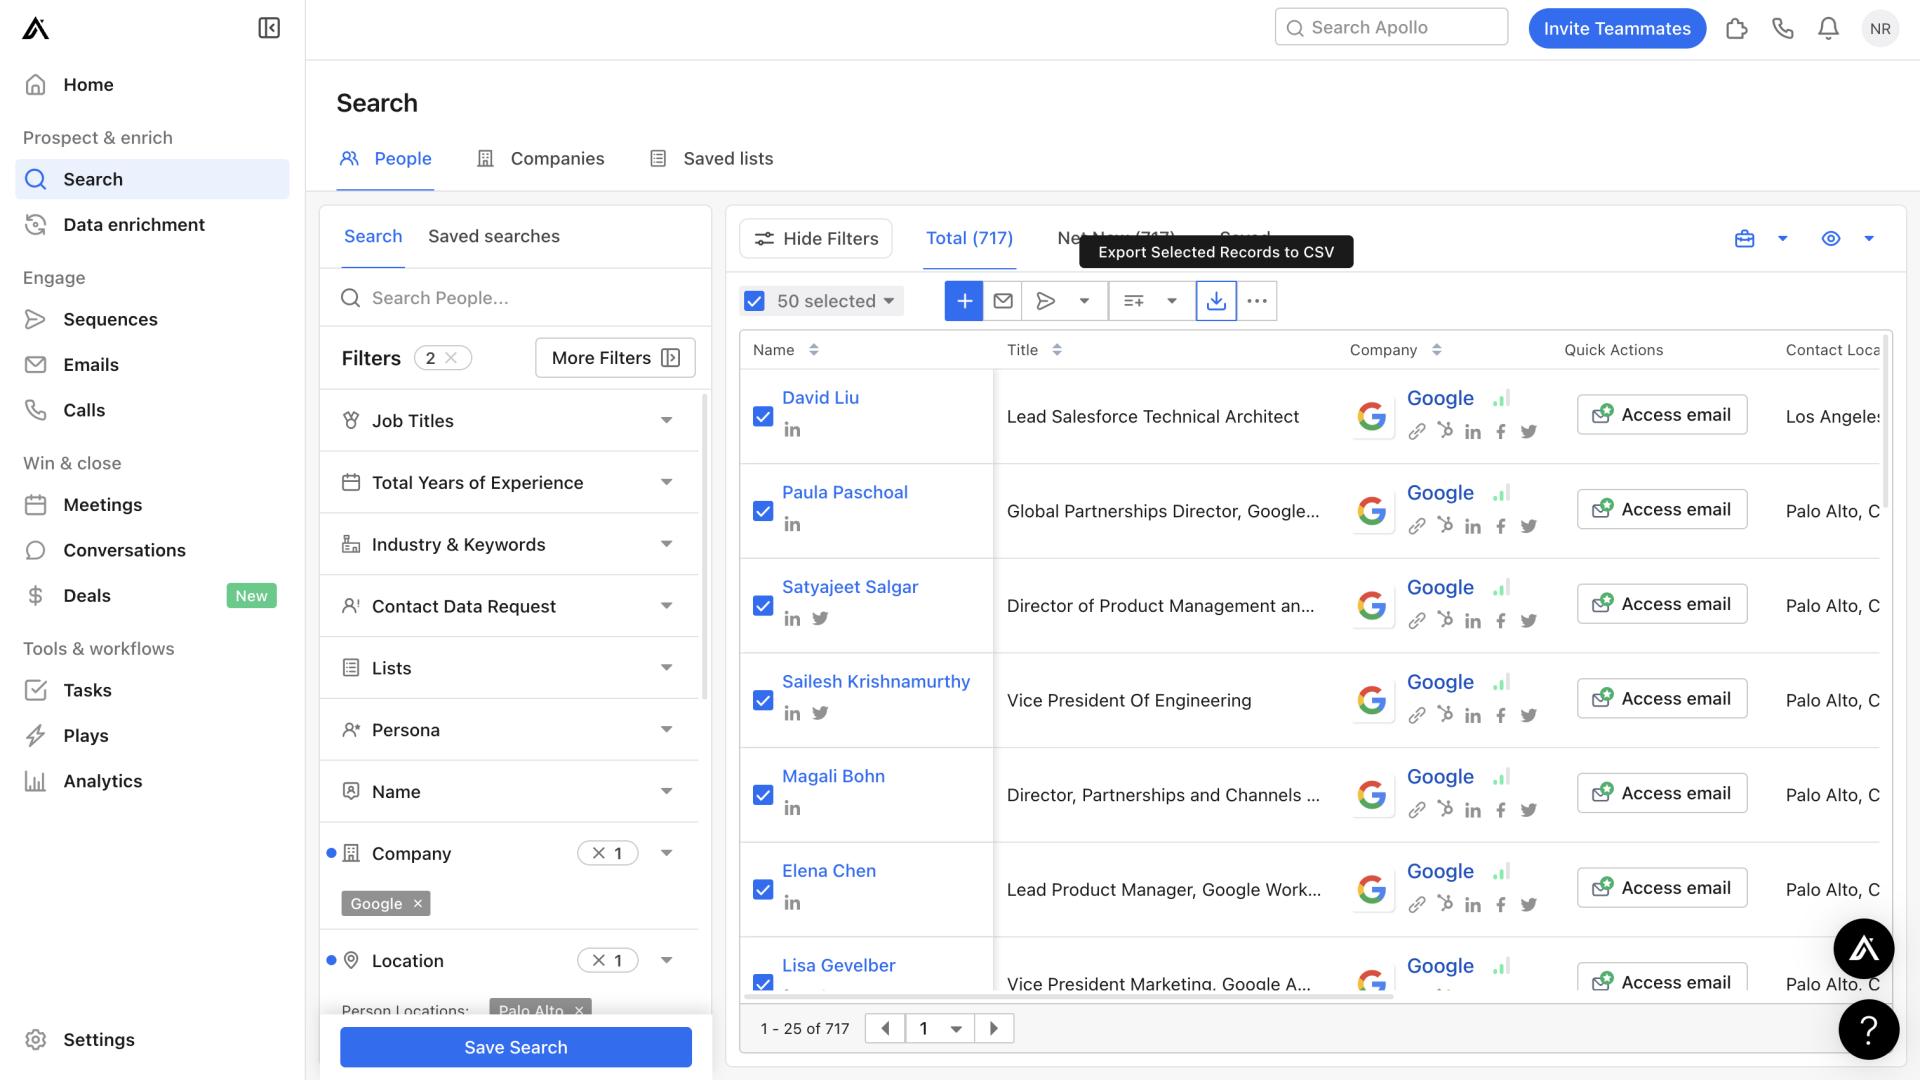The image size is (1920, 1080).
Task: Uncheck Paula Paschoal row checkbox
Action: click(763, 512)
